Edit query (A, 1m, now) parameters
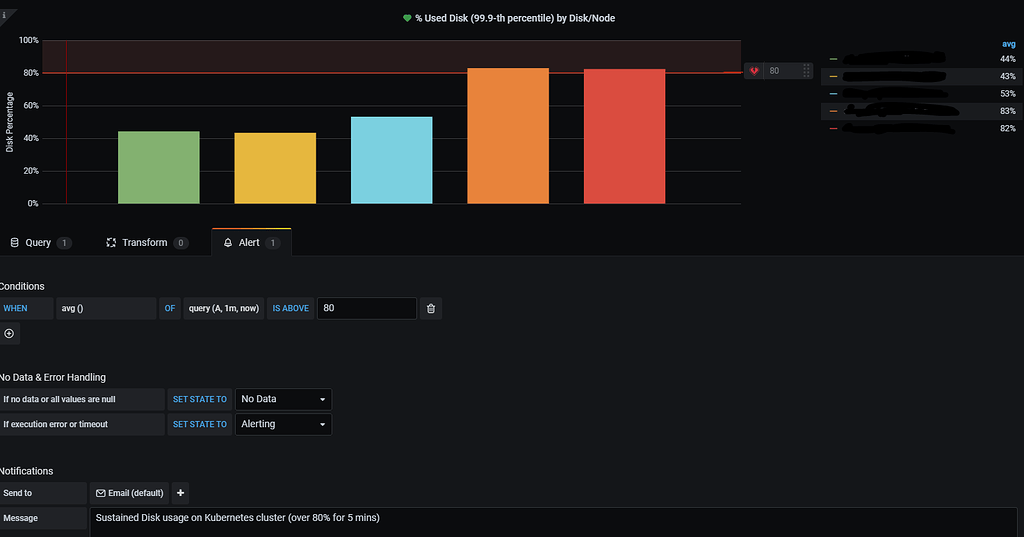Screen dimensions: 1024x537 pyautogui.click(x=223, y=308)
